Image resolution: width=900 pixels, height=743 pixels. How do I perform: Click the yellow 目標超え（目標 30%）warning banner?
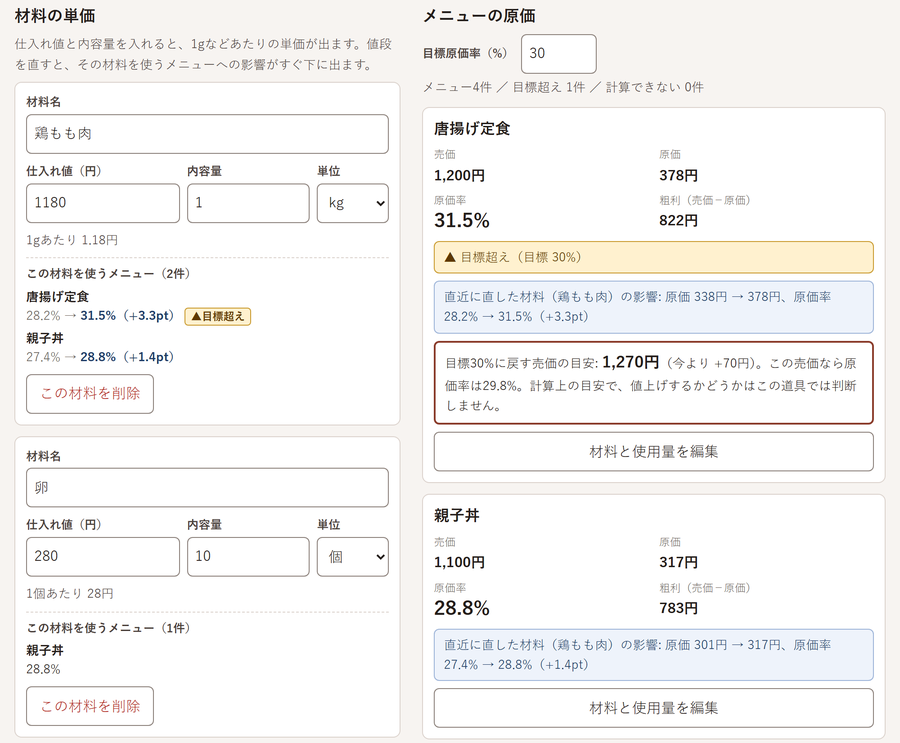654,257
